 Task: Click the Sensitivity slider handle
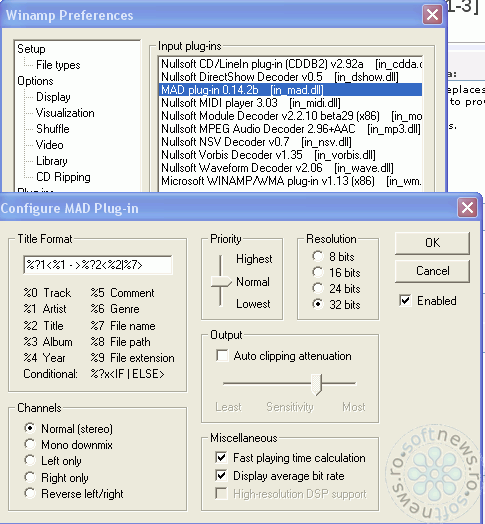[x=316, y=384]
